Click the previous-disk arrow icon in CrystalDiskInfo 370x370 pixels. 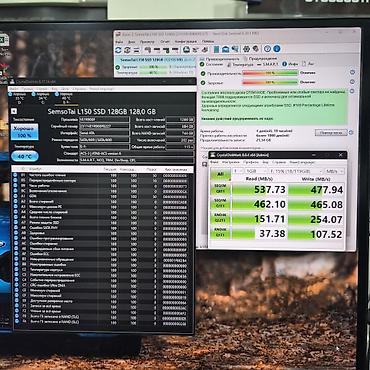coord(14,111)
